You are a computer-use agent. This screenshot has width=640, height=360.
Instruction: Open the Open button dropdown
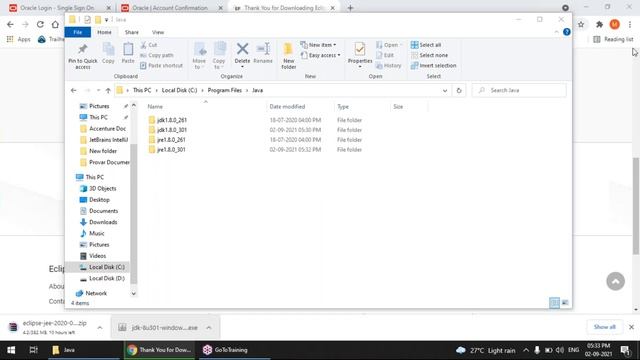coord(389,45)
